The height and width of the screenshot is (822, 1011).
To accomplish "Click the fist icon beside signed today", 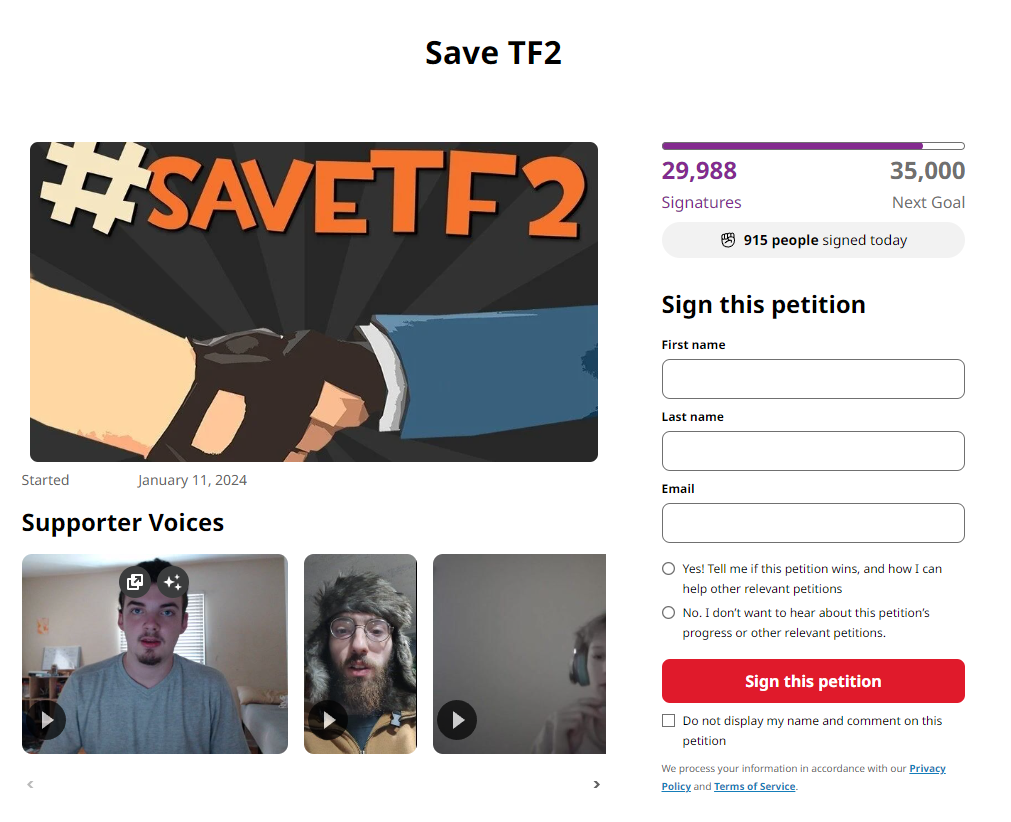I will pyautogui.click(x=728, y=240).
